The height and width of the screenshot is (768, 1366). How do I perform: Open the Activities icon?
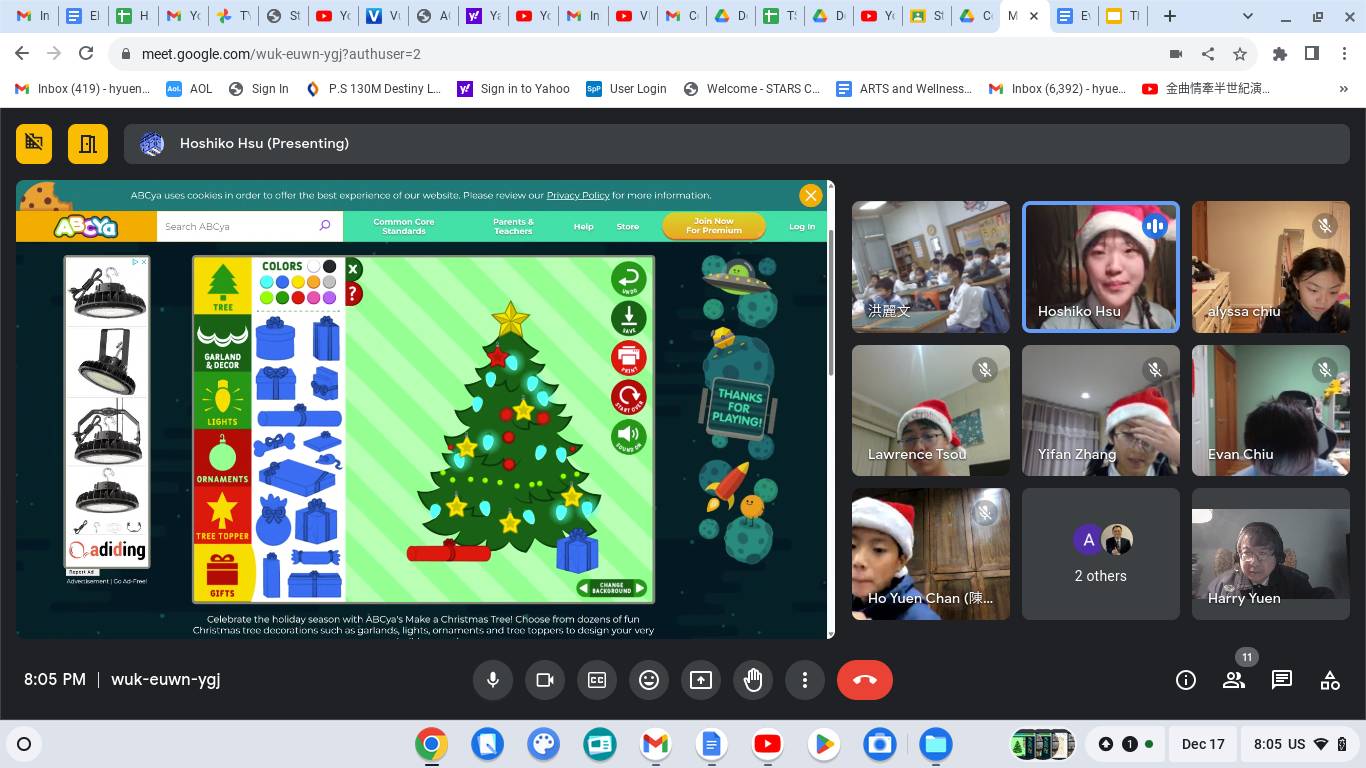1330,680
